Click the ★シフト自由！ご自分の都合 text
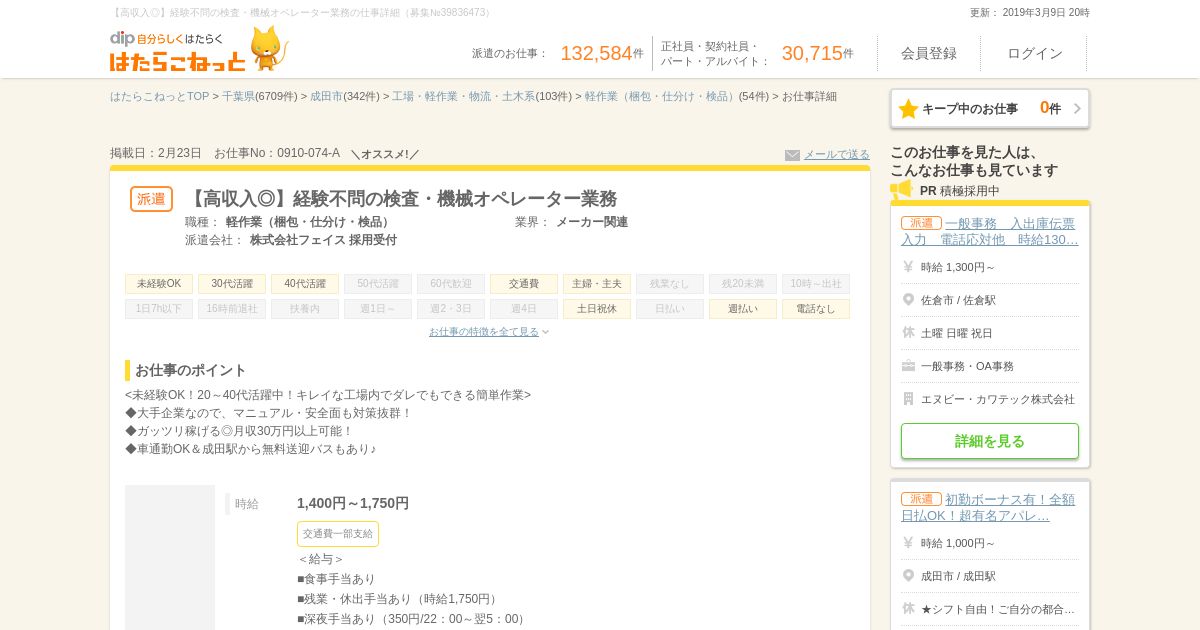 point(998,609)
